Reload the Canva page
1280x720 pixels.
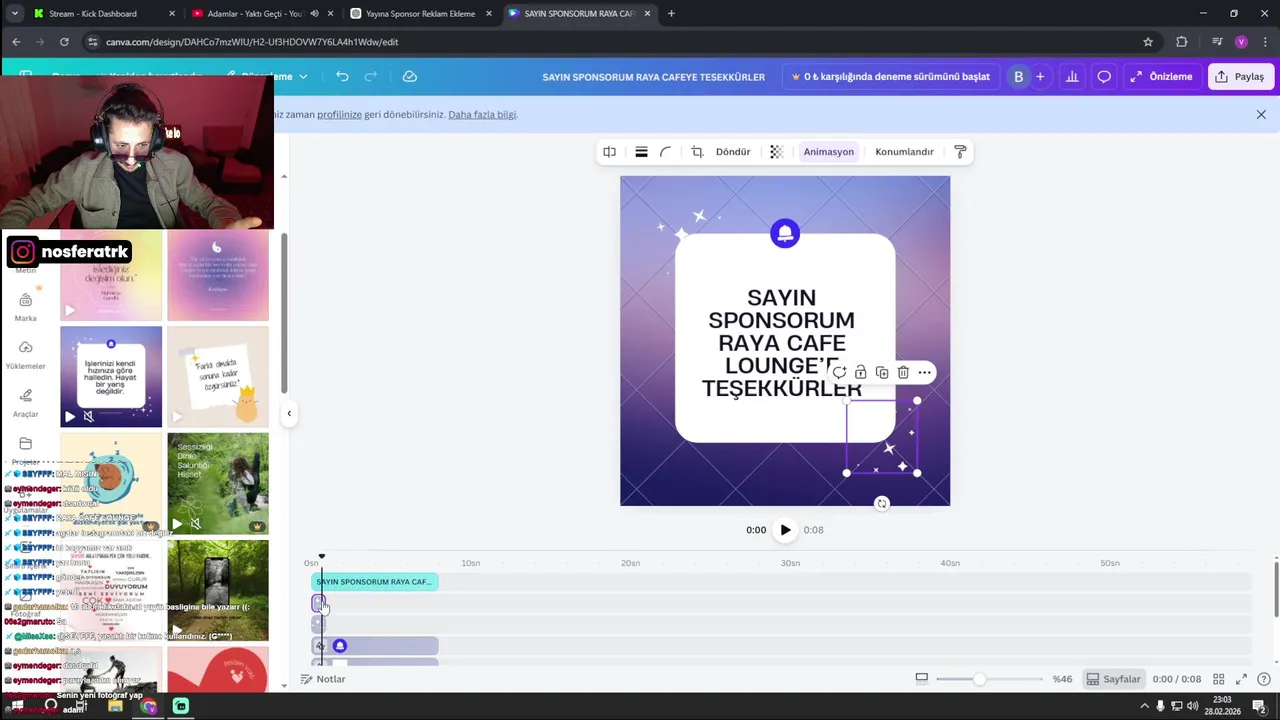pos(64,42)
